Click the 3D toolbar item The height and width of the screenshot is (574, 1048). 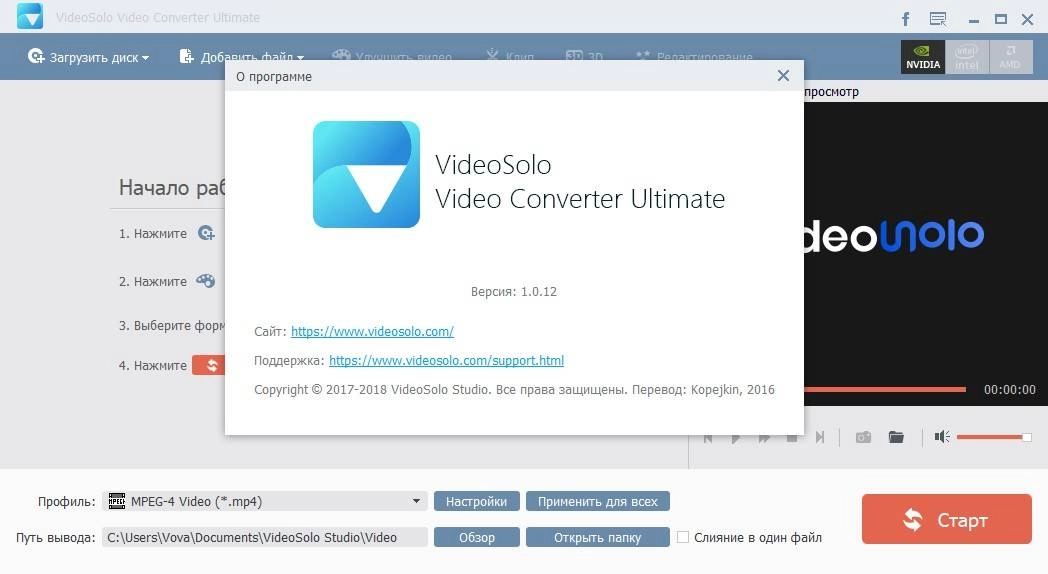[x=584, y=57]
